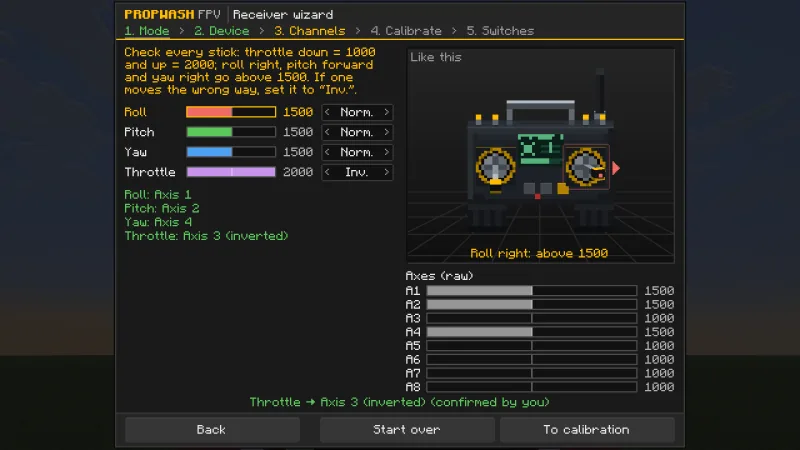Click the 'Roll: Axis 1' mapping text
The width and height of the screenshot is (800, 450).
point(158,194)
